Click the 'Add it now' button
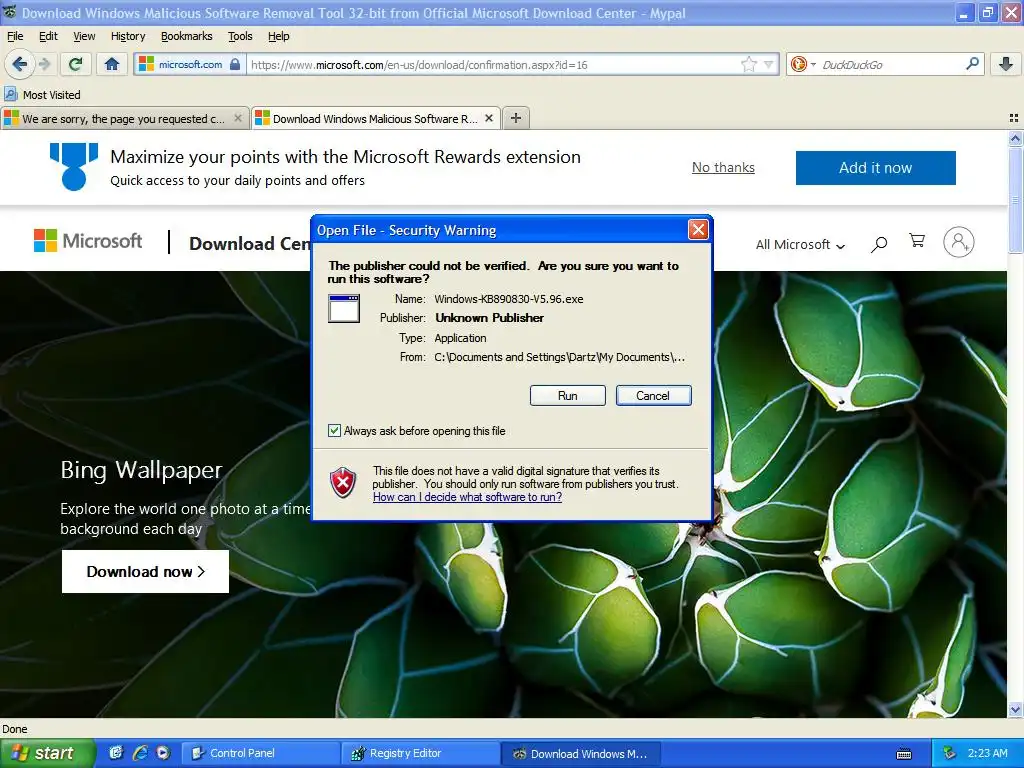Image resolution: width=1024 pixels, height=768 pixels. pos(875,168)
